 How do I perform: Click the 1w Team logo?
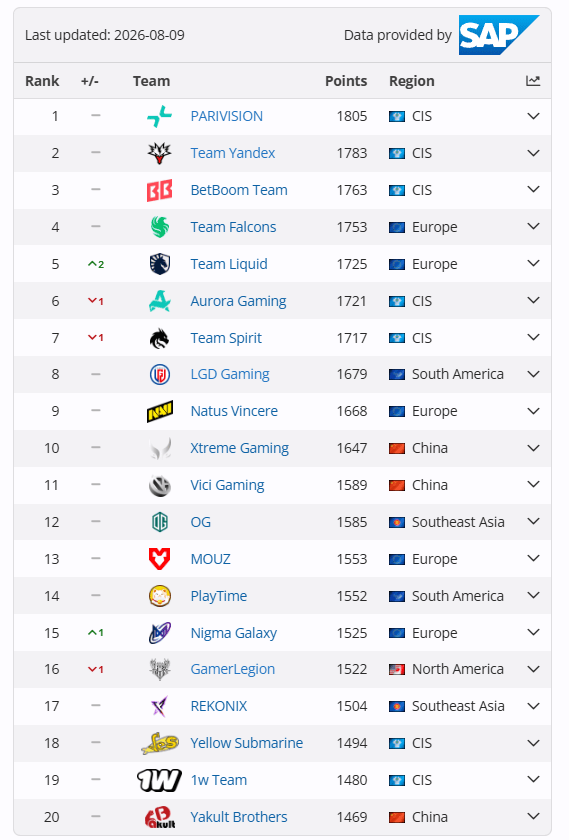[x=159, y=780]
